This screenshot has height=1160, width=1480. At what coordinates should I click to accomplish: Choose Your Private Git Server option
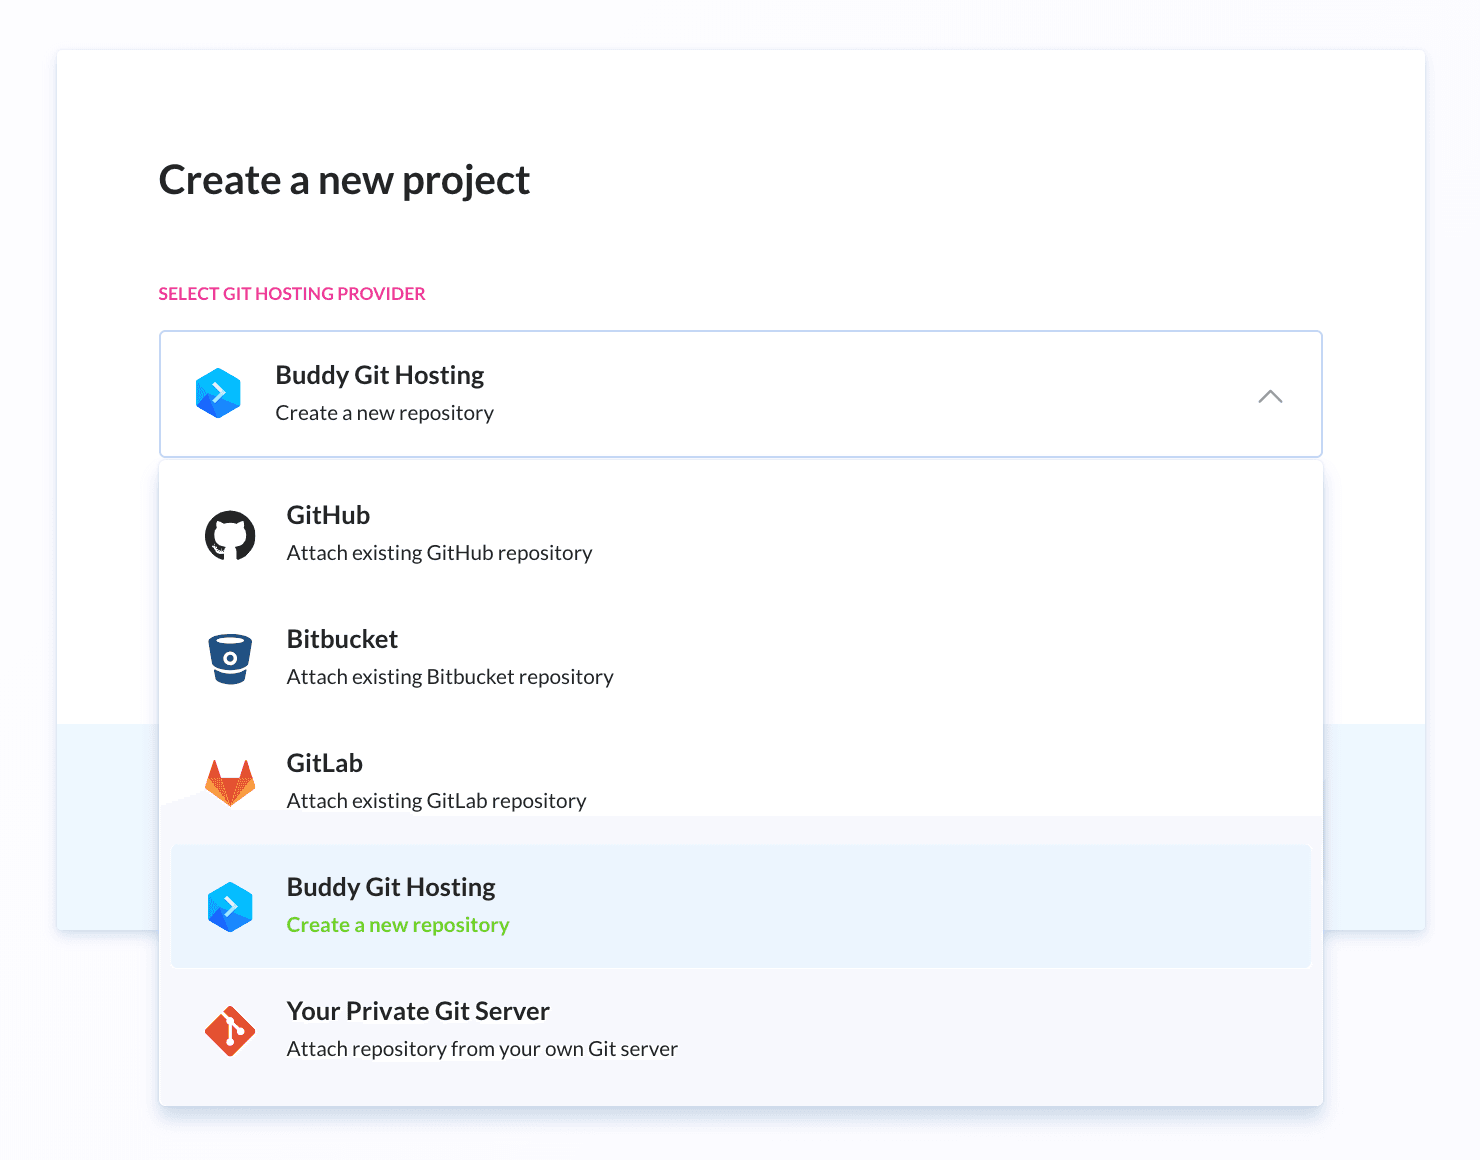pyautogui.click(x=418, y=1011)
